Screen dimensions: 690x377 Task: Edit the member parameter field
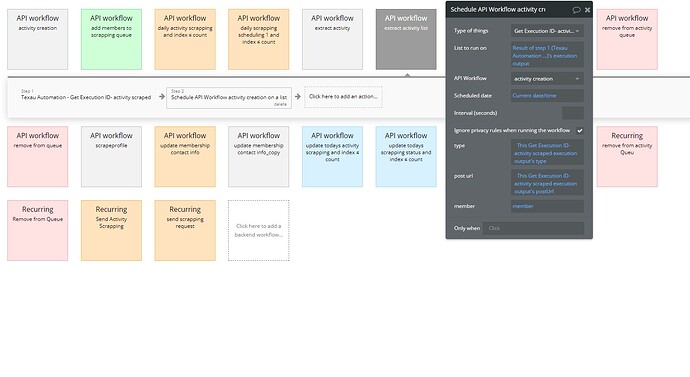click(547, 206)
